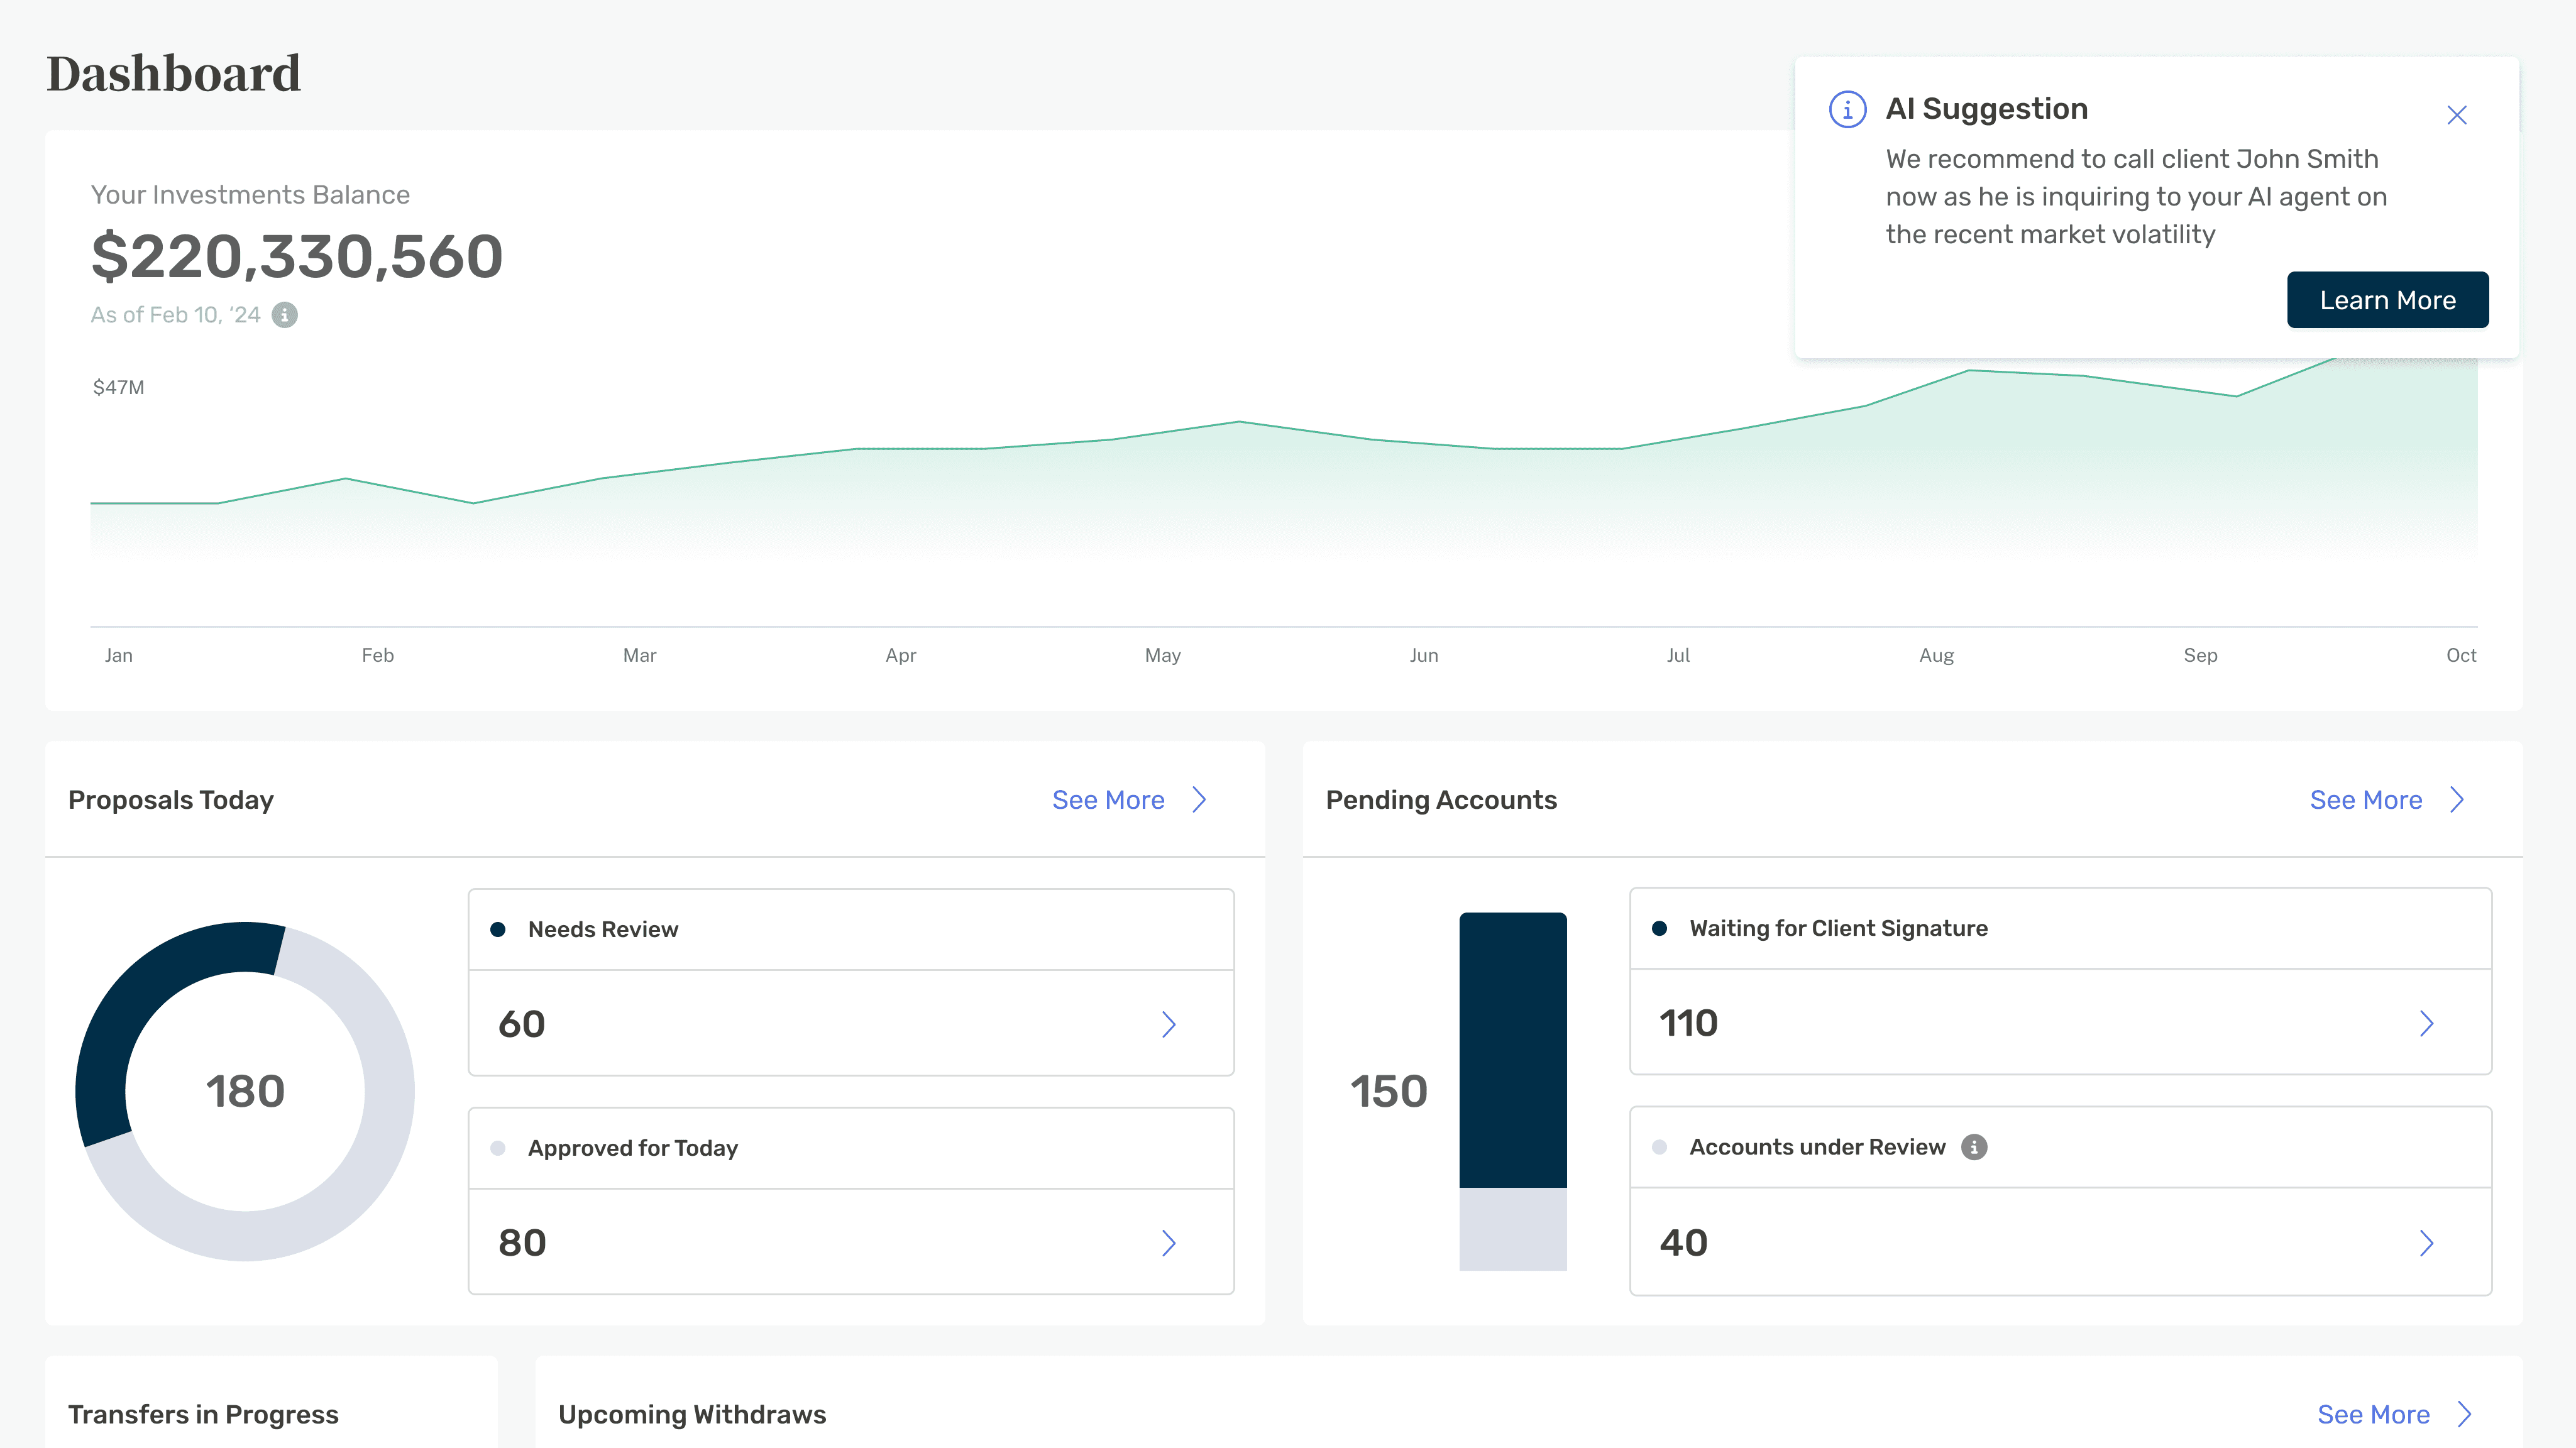Viewport: 2576px width, 1448px height.
Task: Select the Waiting for Client Signature legend dot
Action: (1659, 929)
